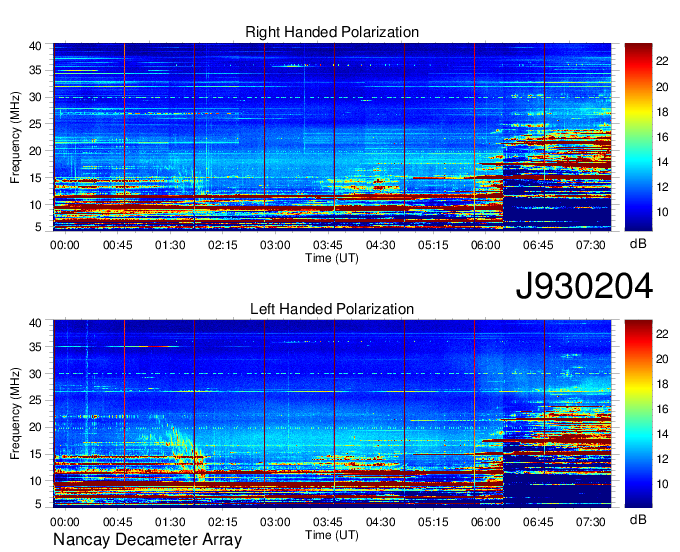This screenshot has height=552, width=680.
Task: Click the top plot's Frequency (MHz) label
Action: click(x=15, y=137)
